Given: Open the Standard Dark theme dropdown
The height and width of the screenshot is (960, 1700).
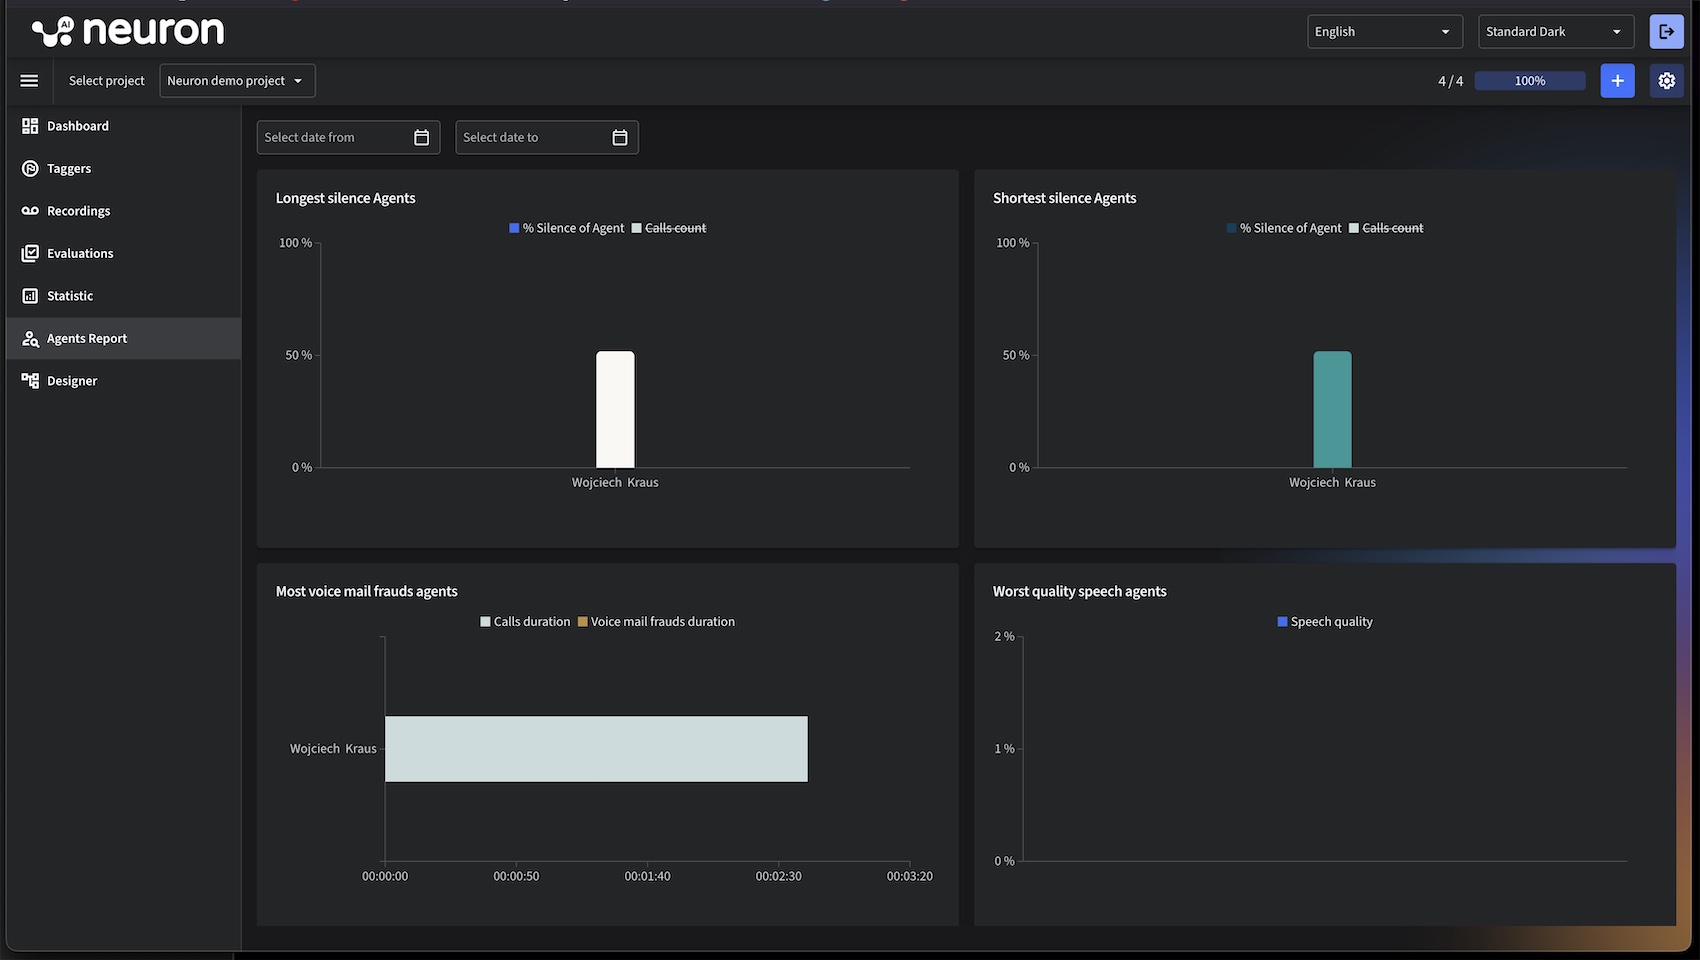Looking at the screenshot, I should click(1555, 32).
